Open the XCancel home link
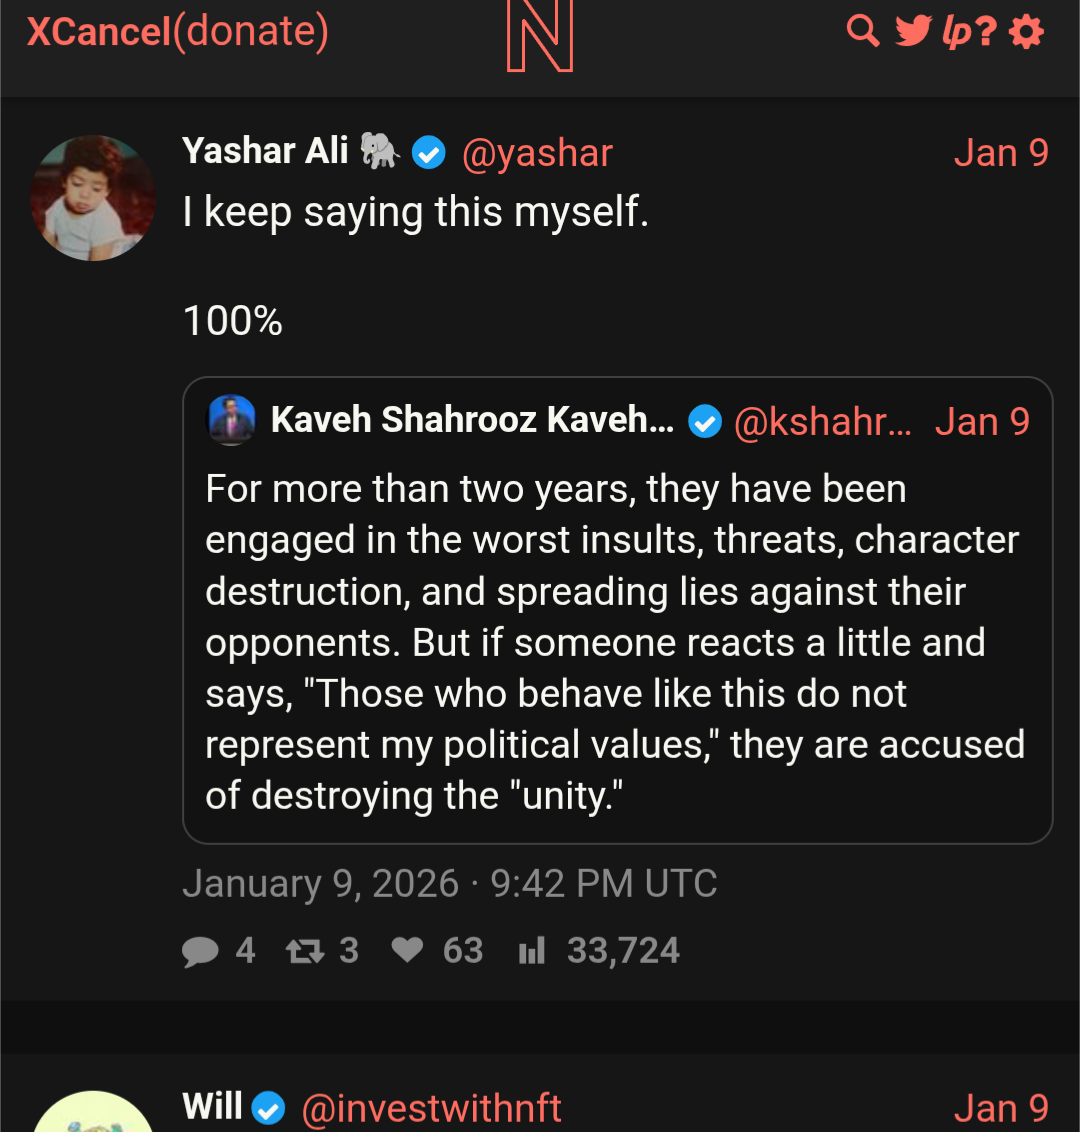Viewport: 1080px width, 1132px height. pyautogui.click(x=99, y=31)
